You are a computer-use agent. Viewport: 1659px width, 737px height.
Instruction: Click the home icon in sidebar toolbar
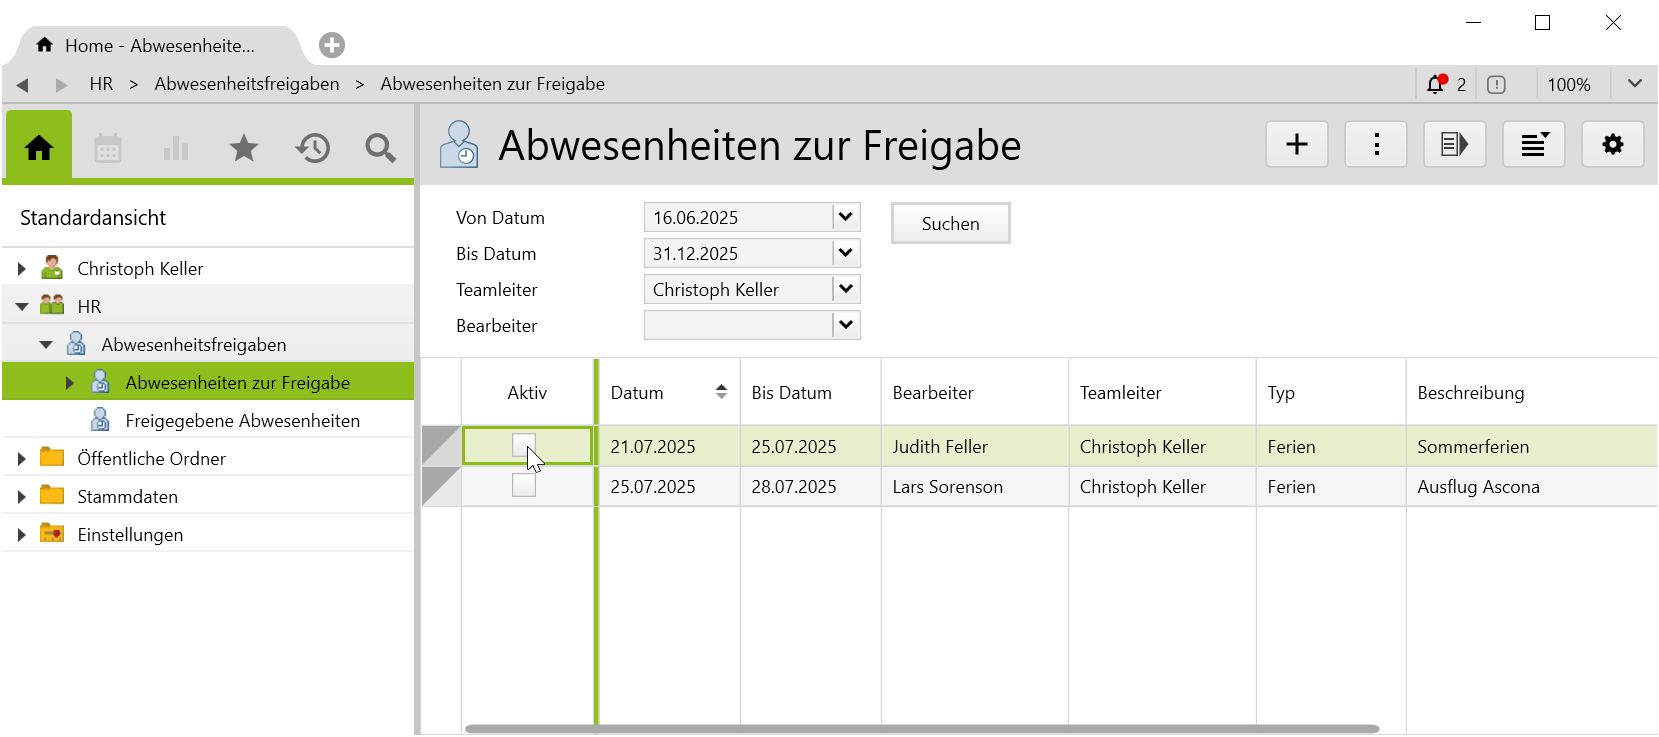(x=39, y=148)
